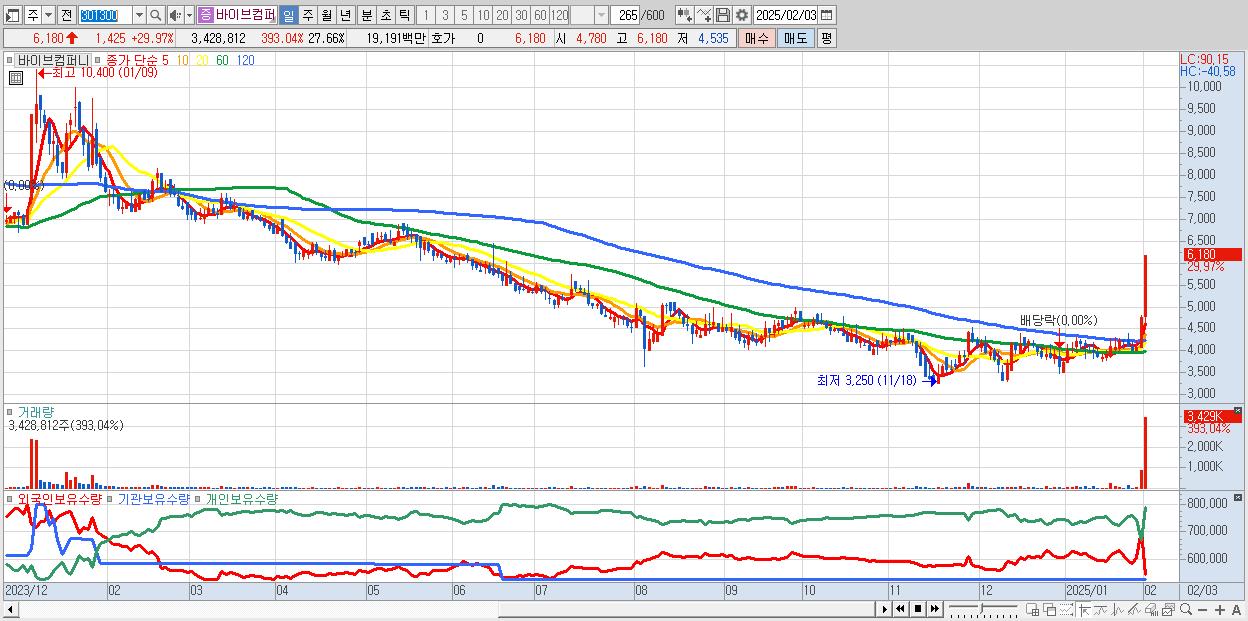The width and height of the screenshot is (1248, 621).
Task: Click the fast-forward playback button
Action: [935, 609]
